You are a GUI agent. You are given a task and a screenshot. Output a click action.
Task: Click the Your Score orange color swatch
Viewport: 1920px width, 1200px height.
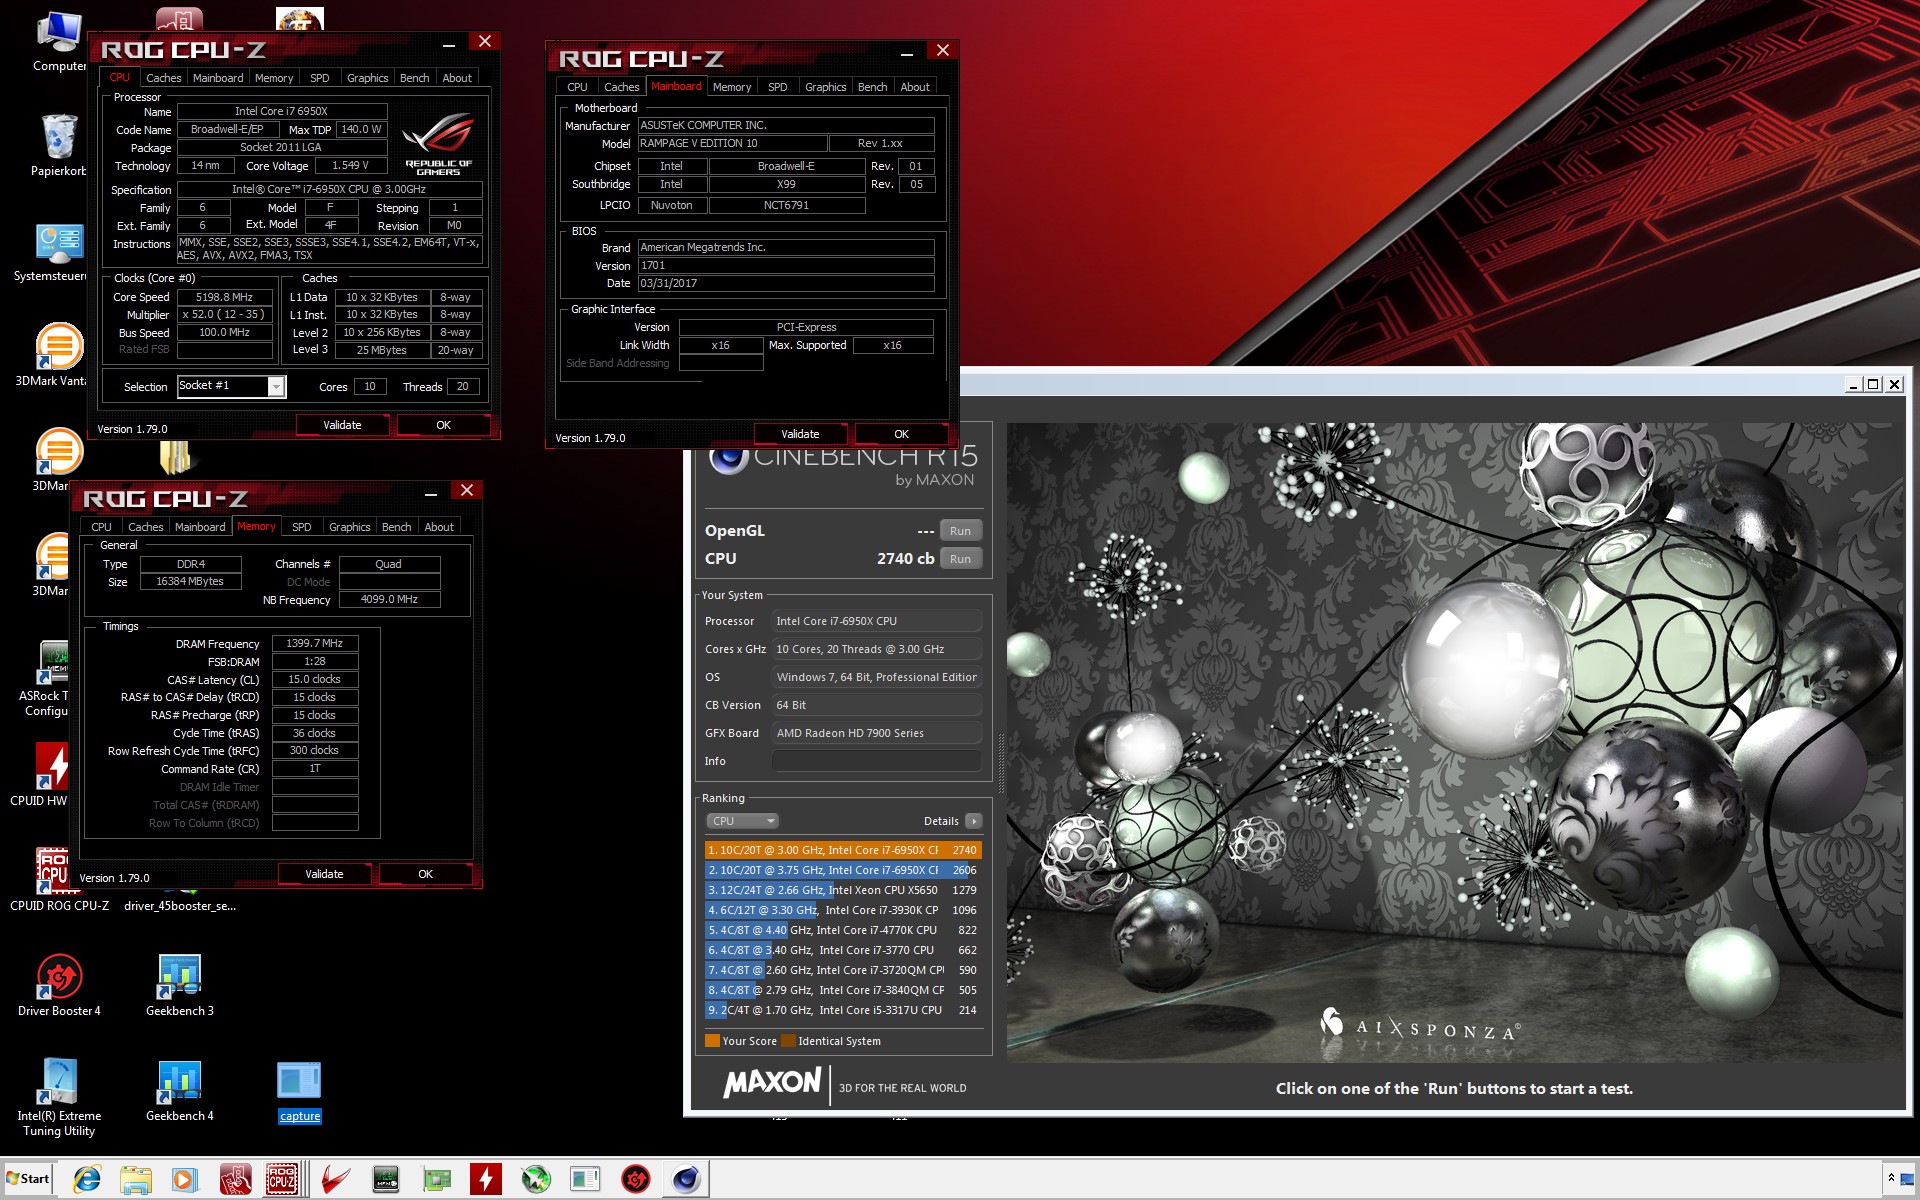pyautogui.click(x=712, y=1041)
